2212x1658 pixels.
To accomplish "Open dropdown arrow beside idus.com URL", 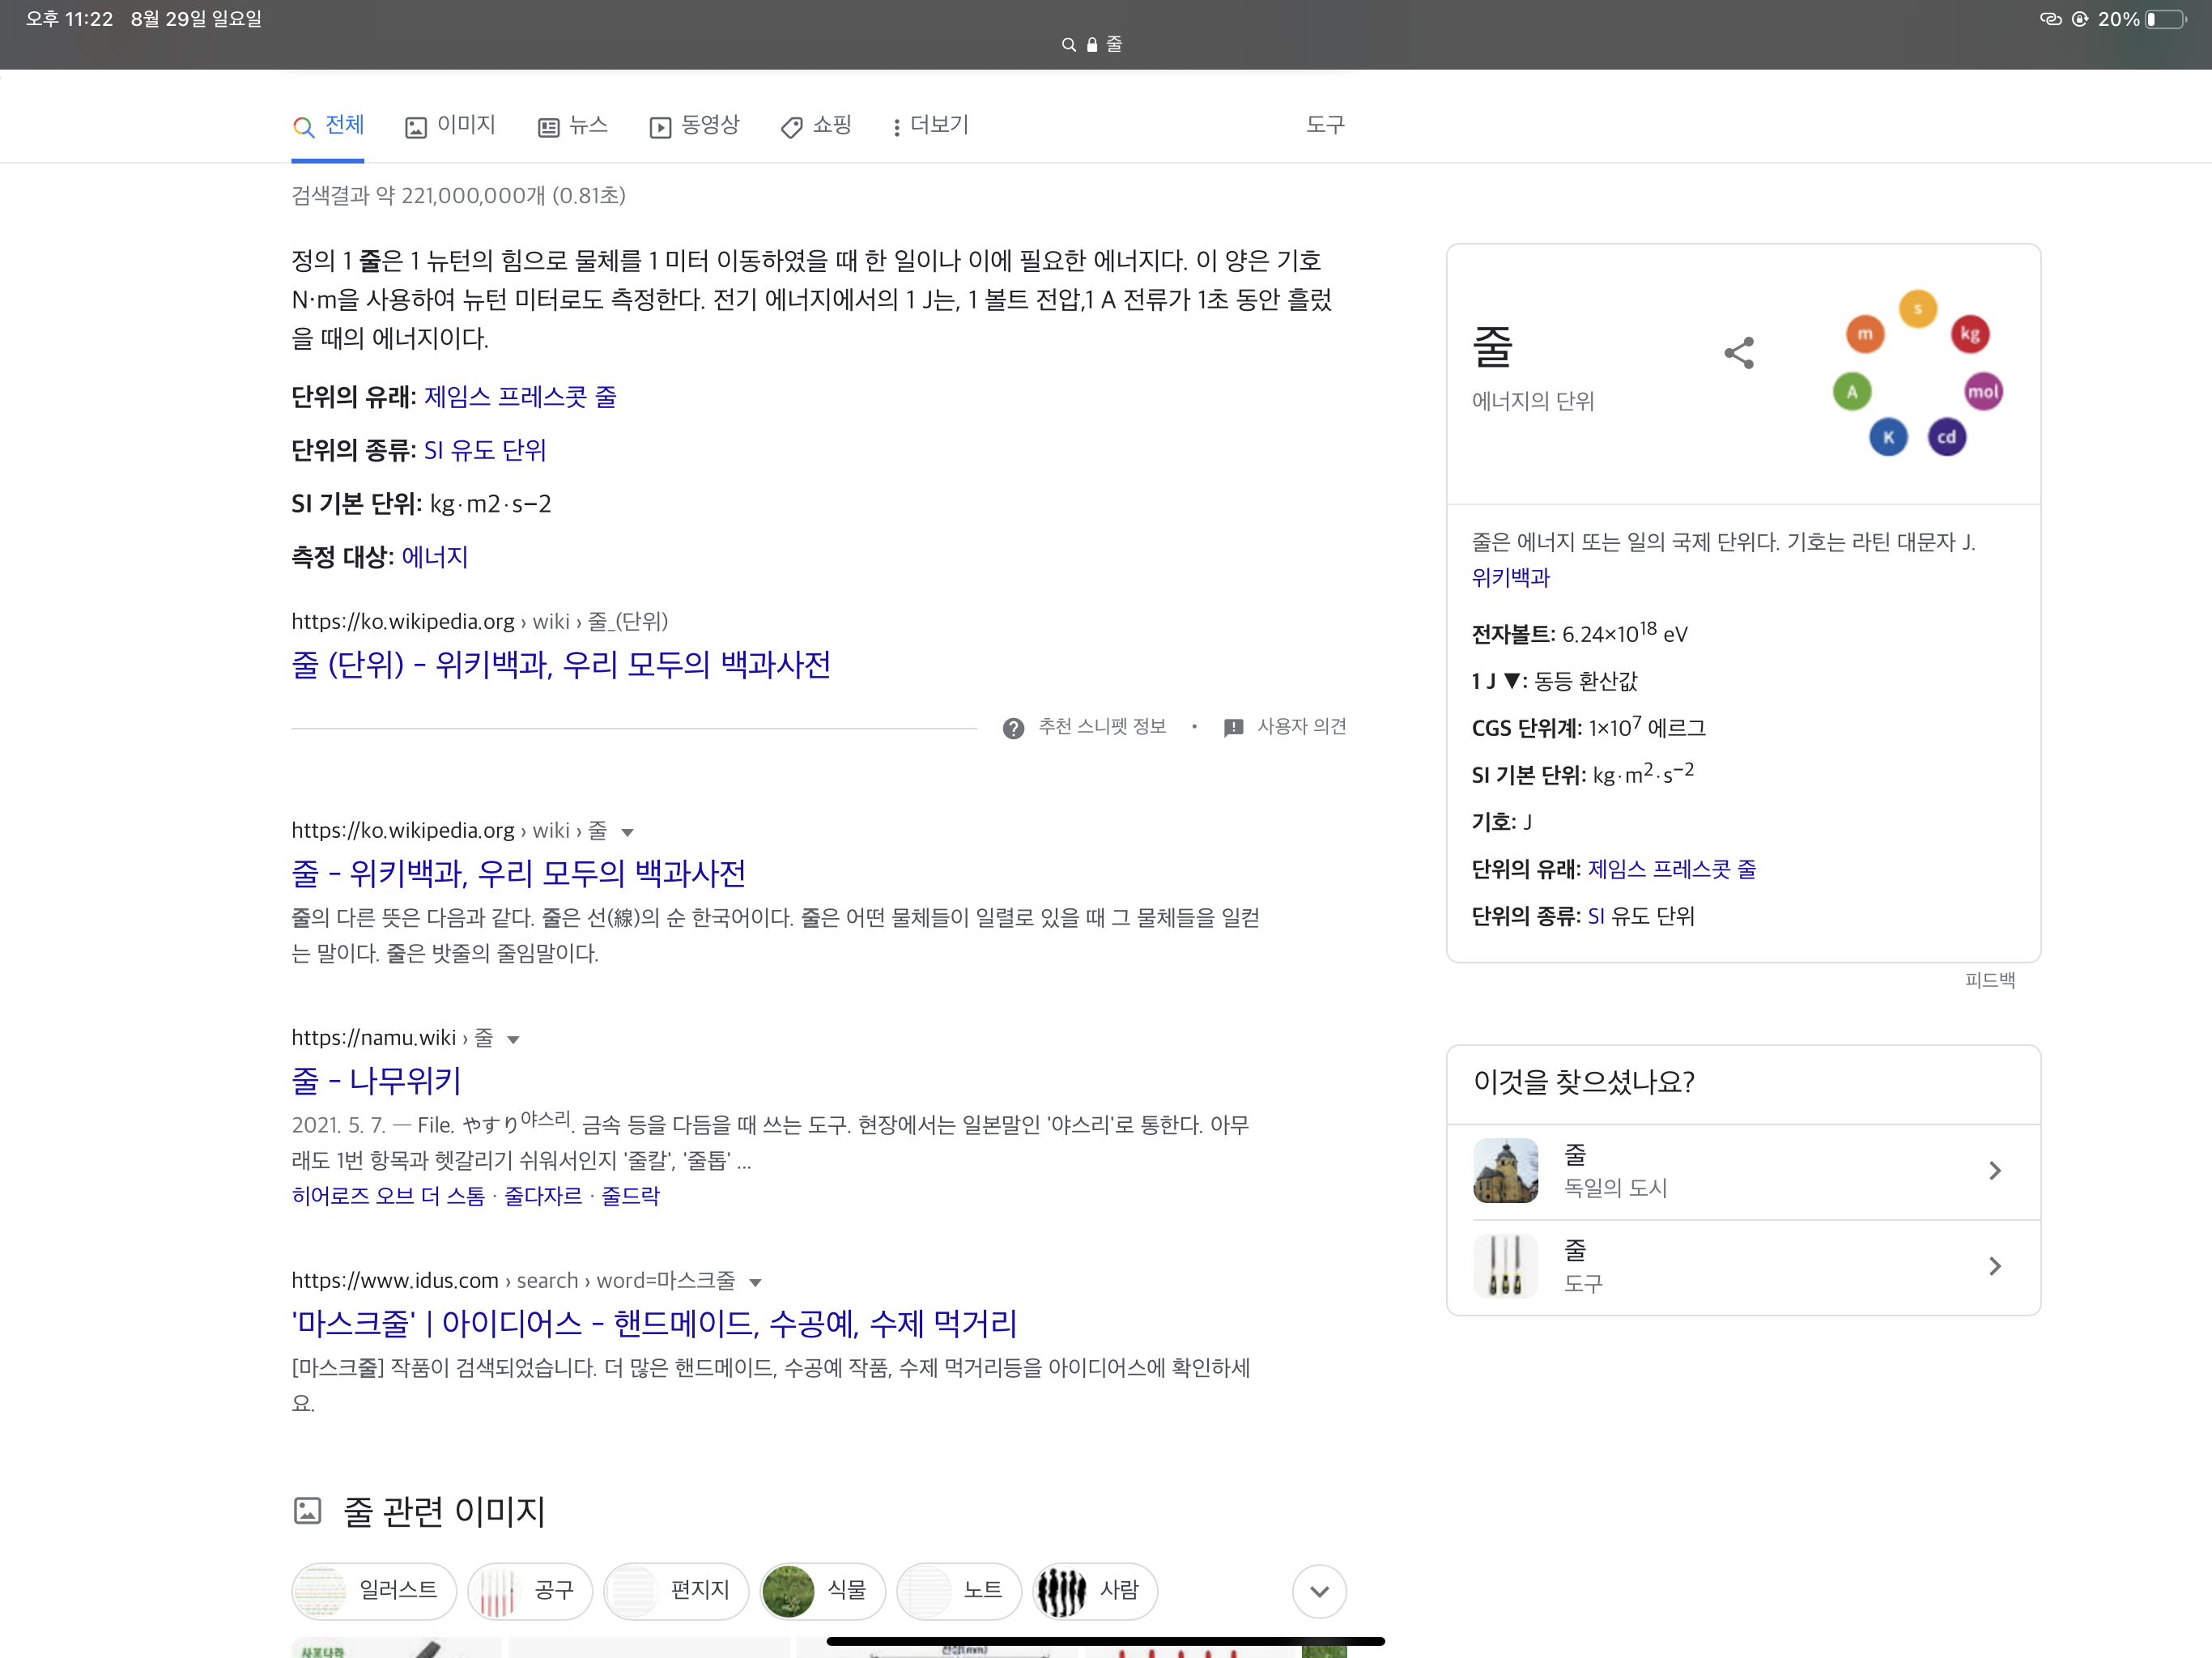I will click(x=756, y=1283).
